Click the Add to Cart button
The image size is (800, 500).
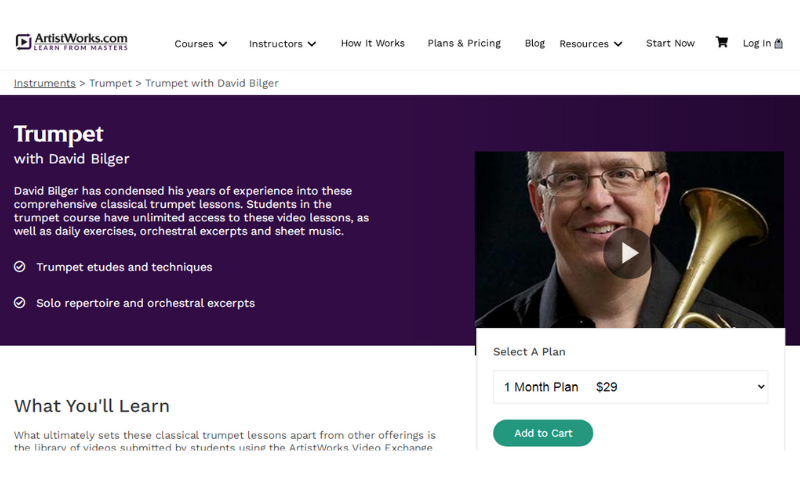543,433
